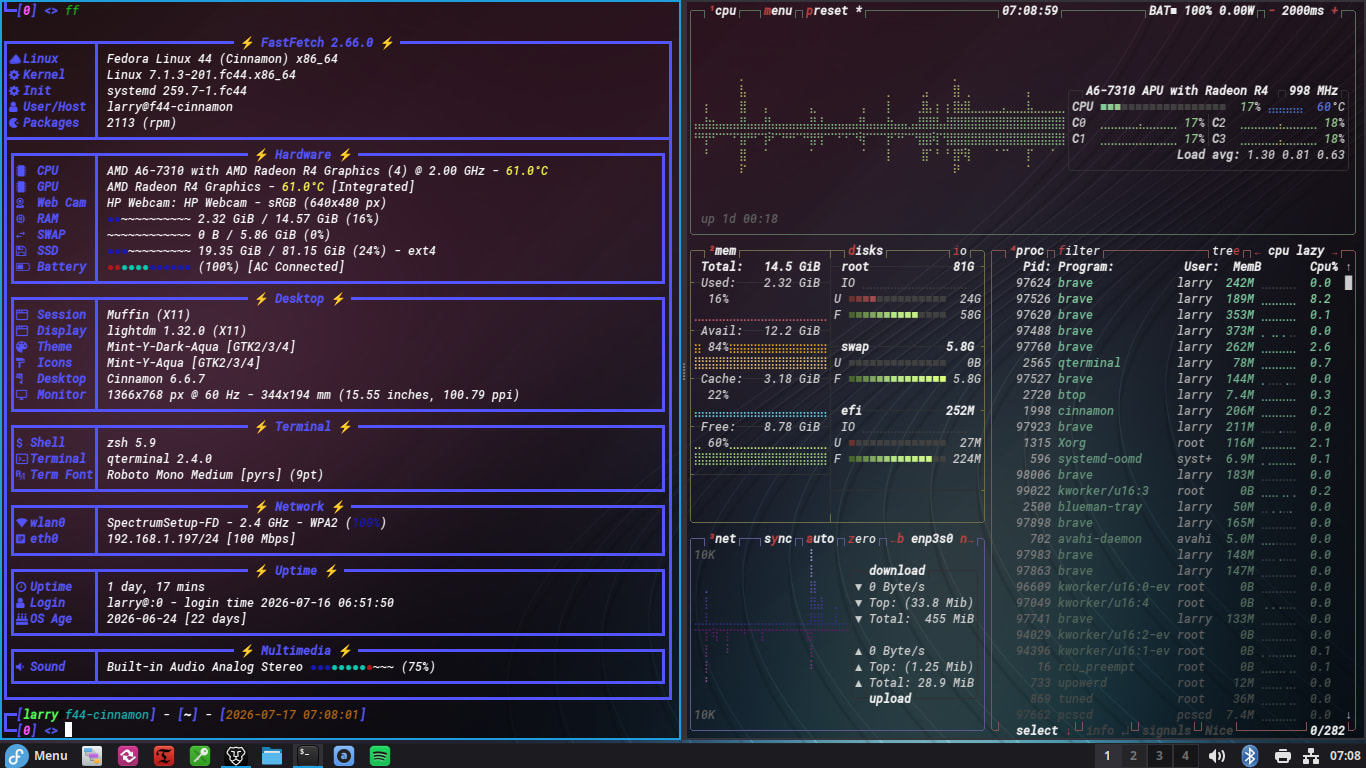
Task: Cycle the btop preset option
Action: click(x=832, y=11)
